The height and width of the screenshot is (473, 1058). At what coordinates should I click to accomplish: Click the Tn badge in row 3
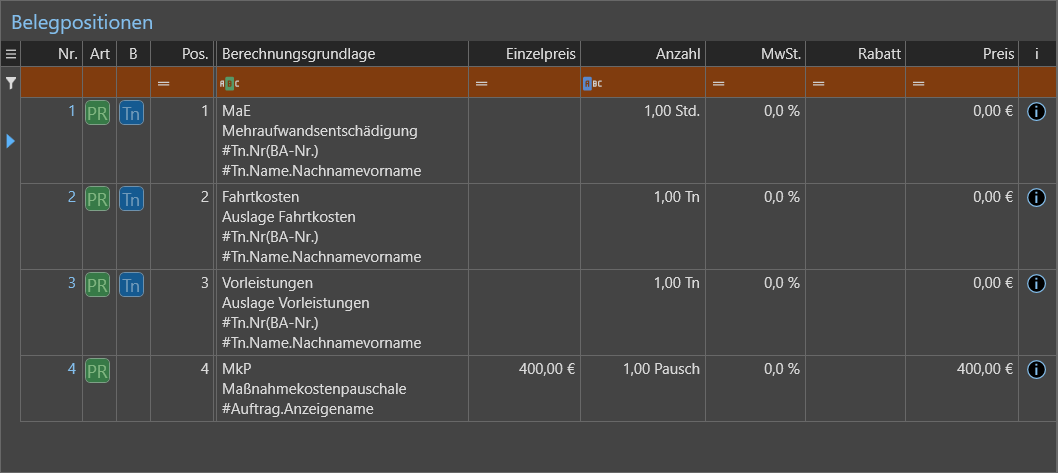[x=131, y=285]
